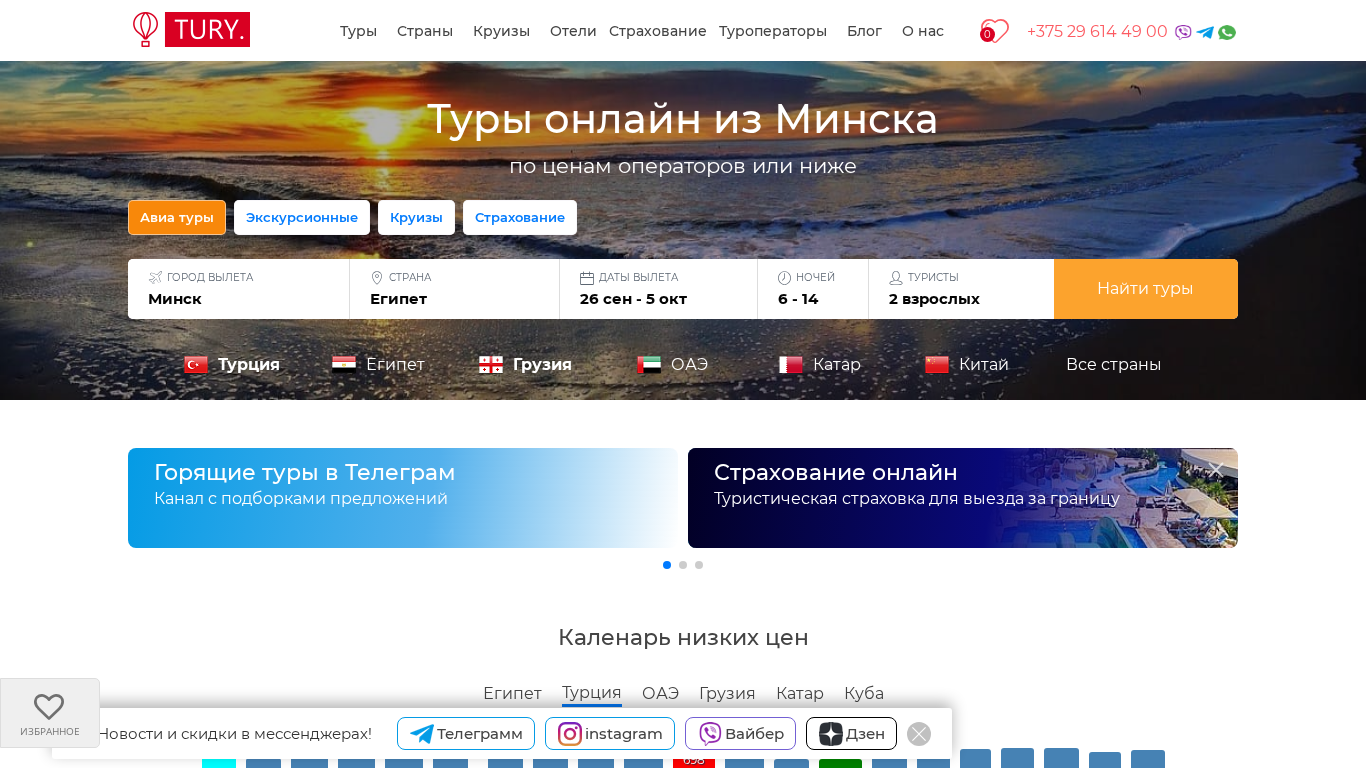Select the Круизы tab above search form
Viewport: 1366px width, 768px height.
tap(416, 218)
